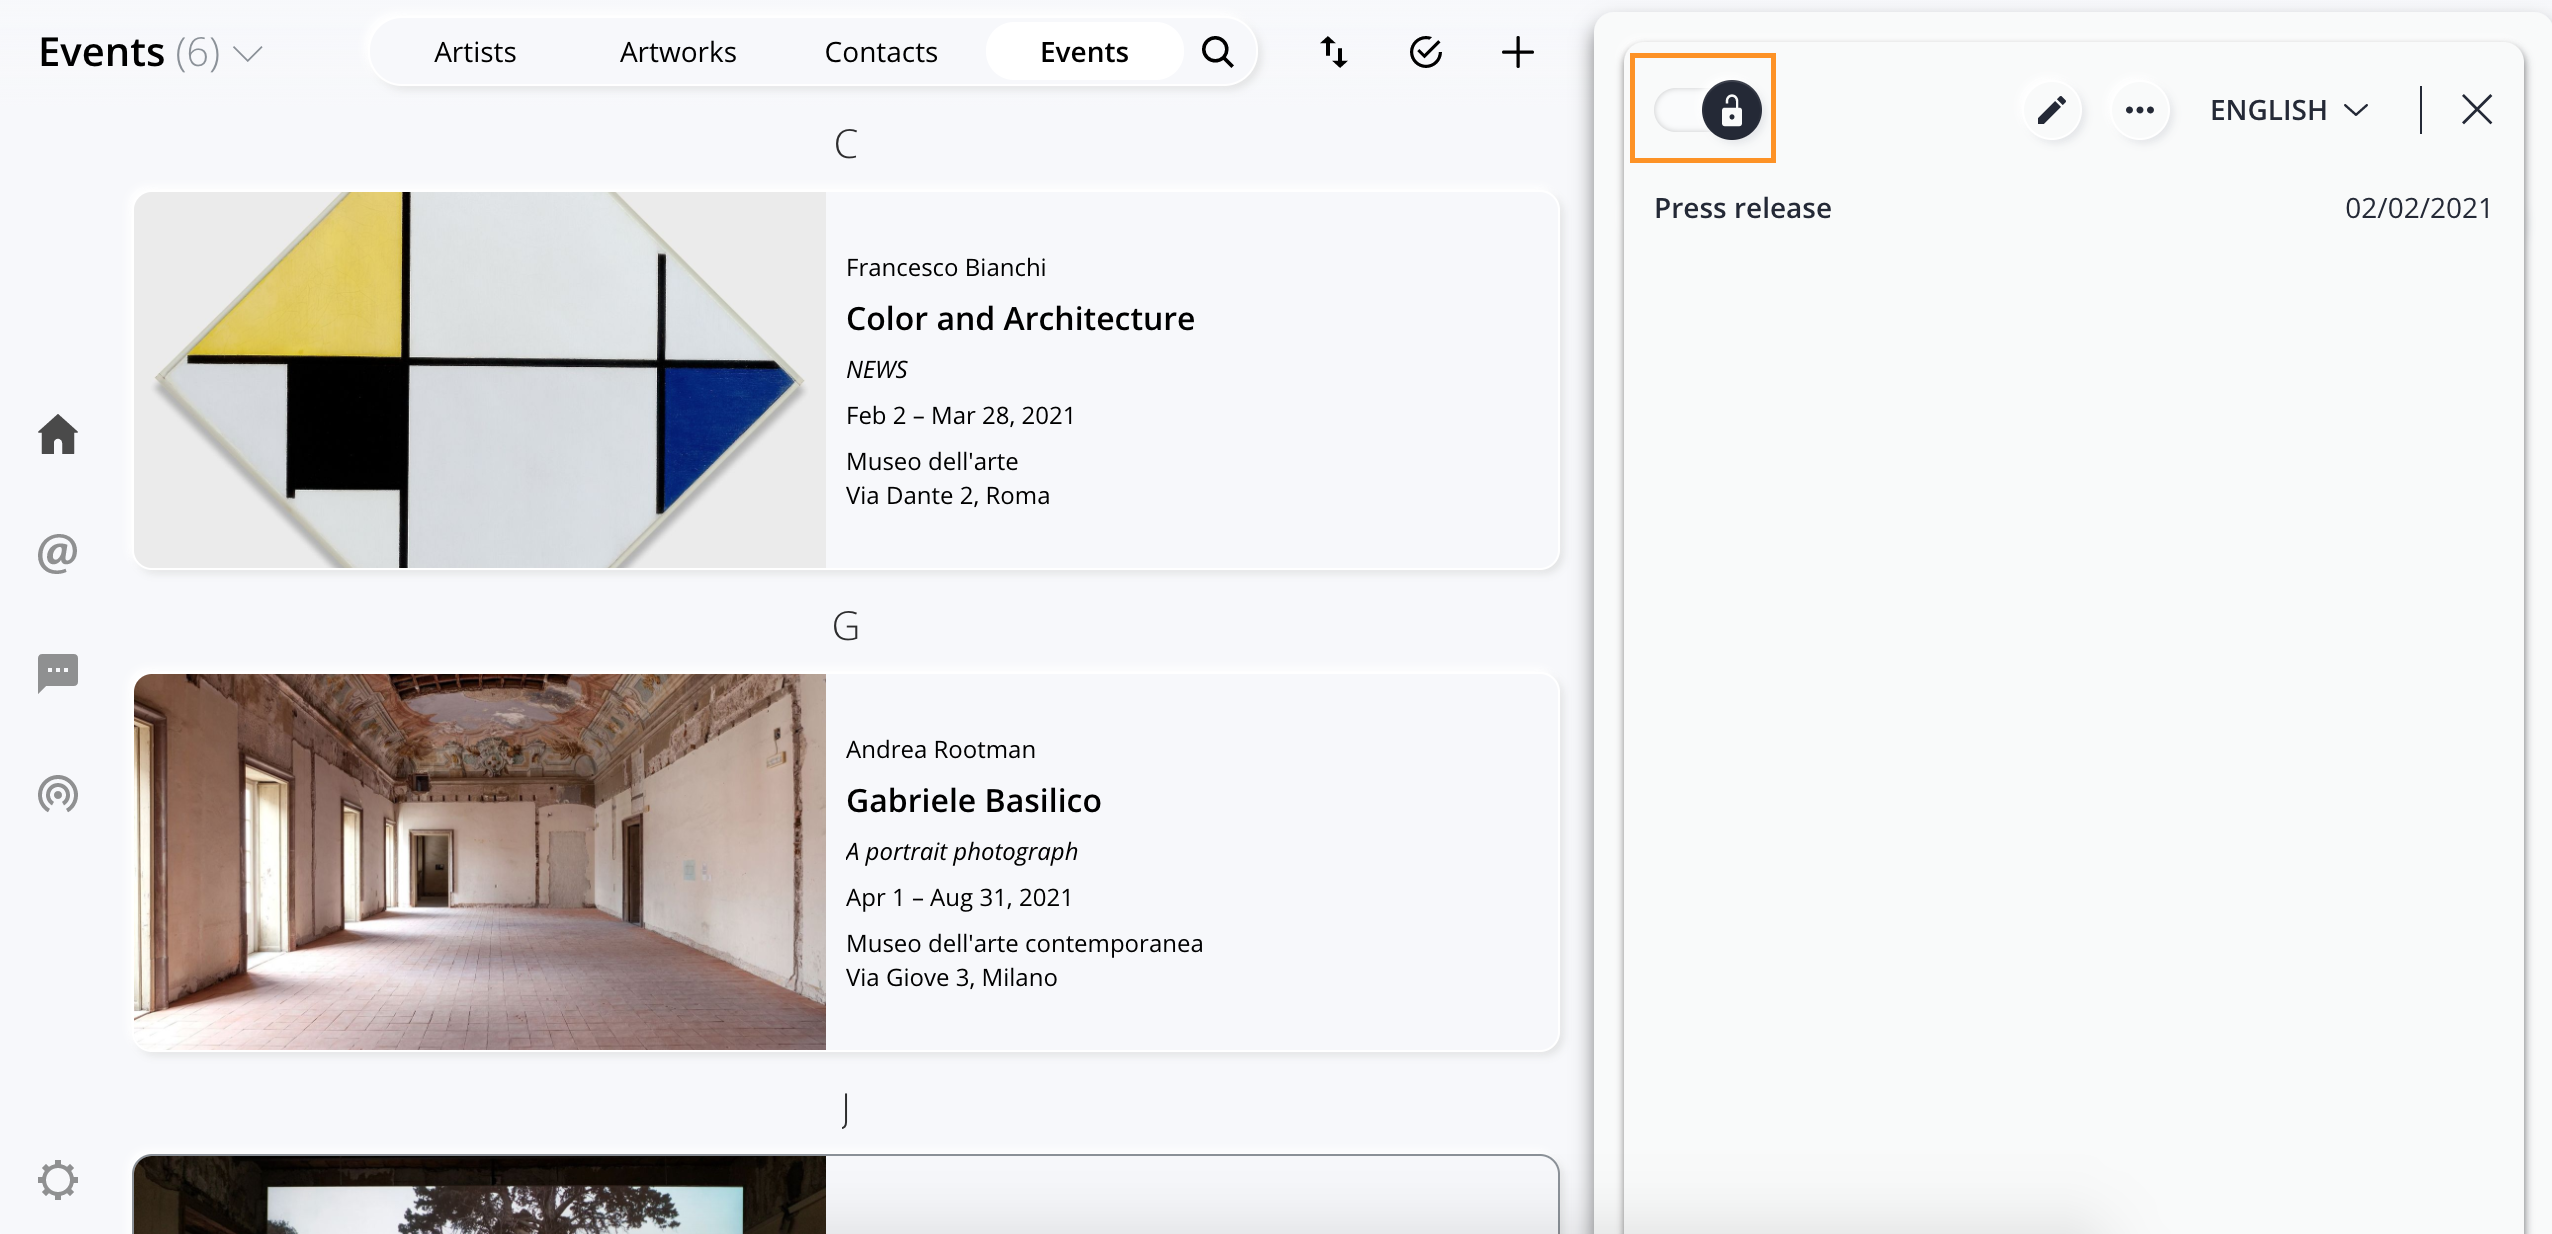This screenshot has height=1234, width=2552.
Task: Click the Mondrian-style painting thumbnail
Action: pyautogui.click(x=480, y=380)
